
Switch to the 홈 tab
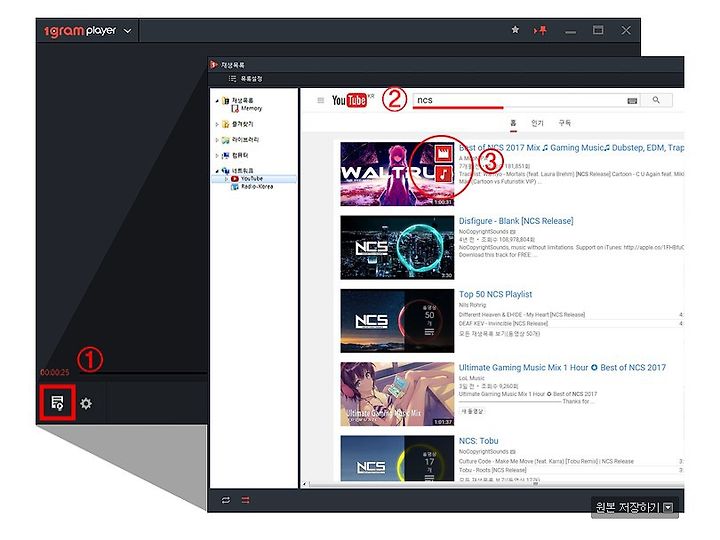(513, 123)
